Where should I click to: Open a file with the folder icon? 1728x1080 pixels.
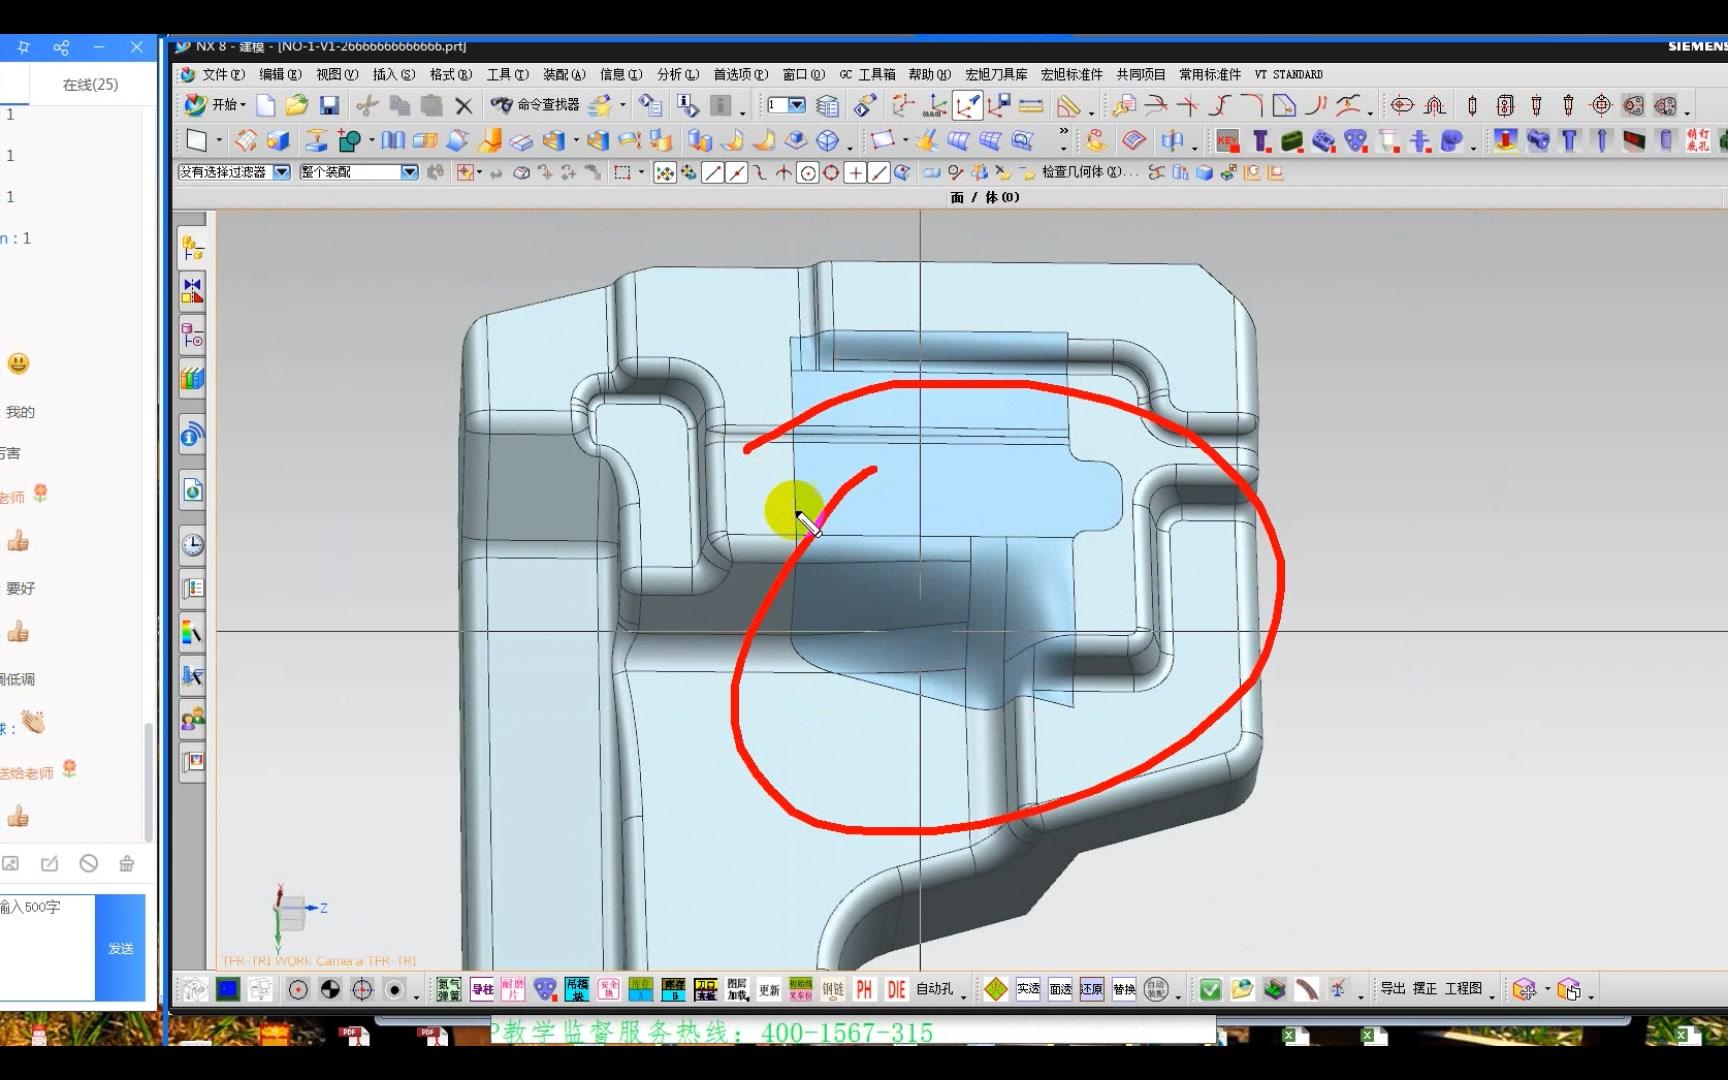pyautogui.click(x=296, y=105)
